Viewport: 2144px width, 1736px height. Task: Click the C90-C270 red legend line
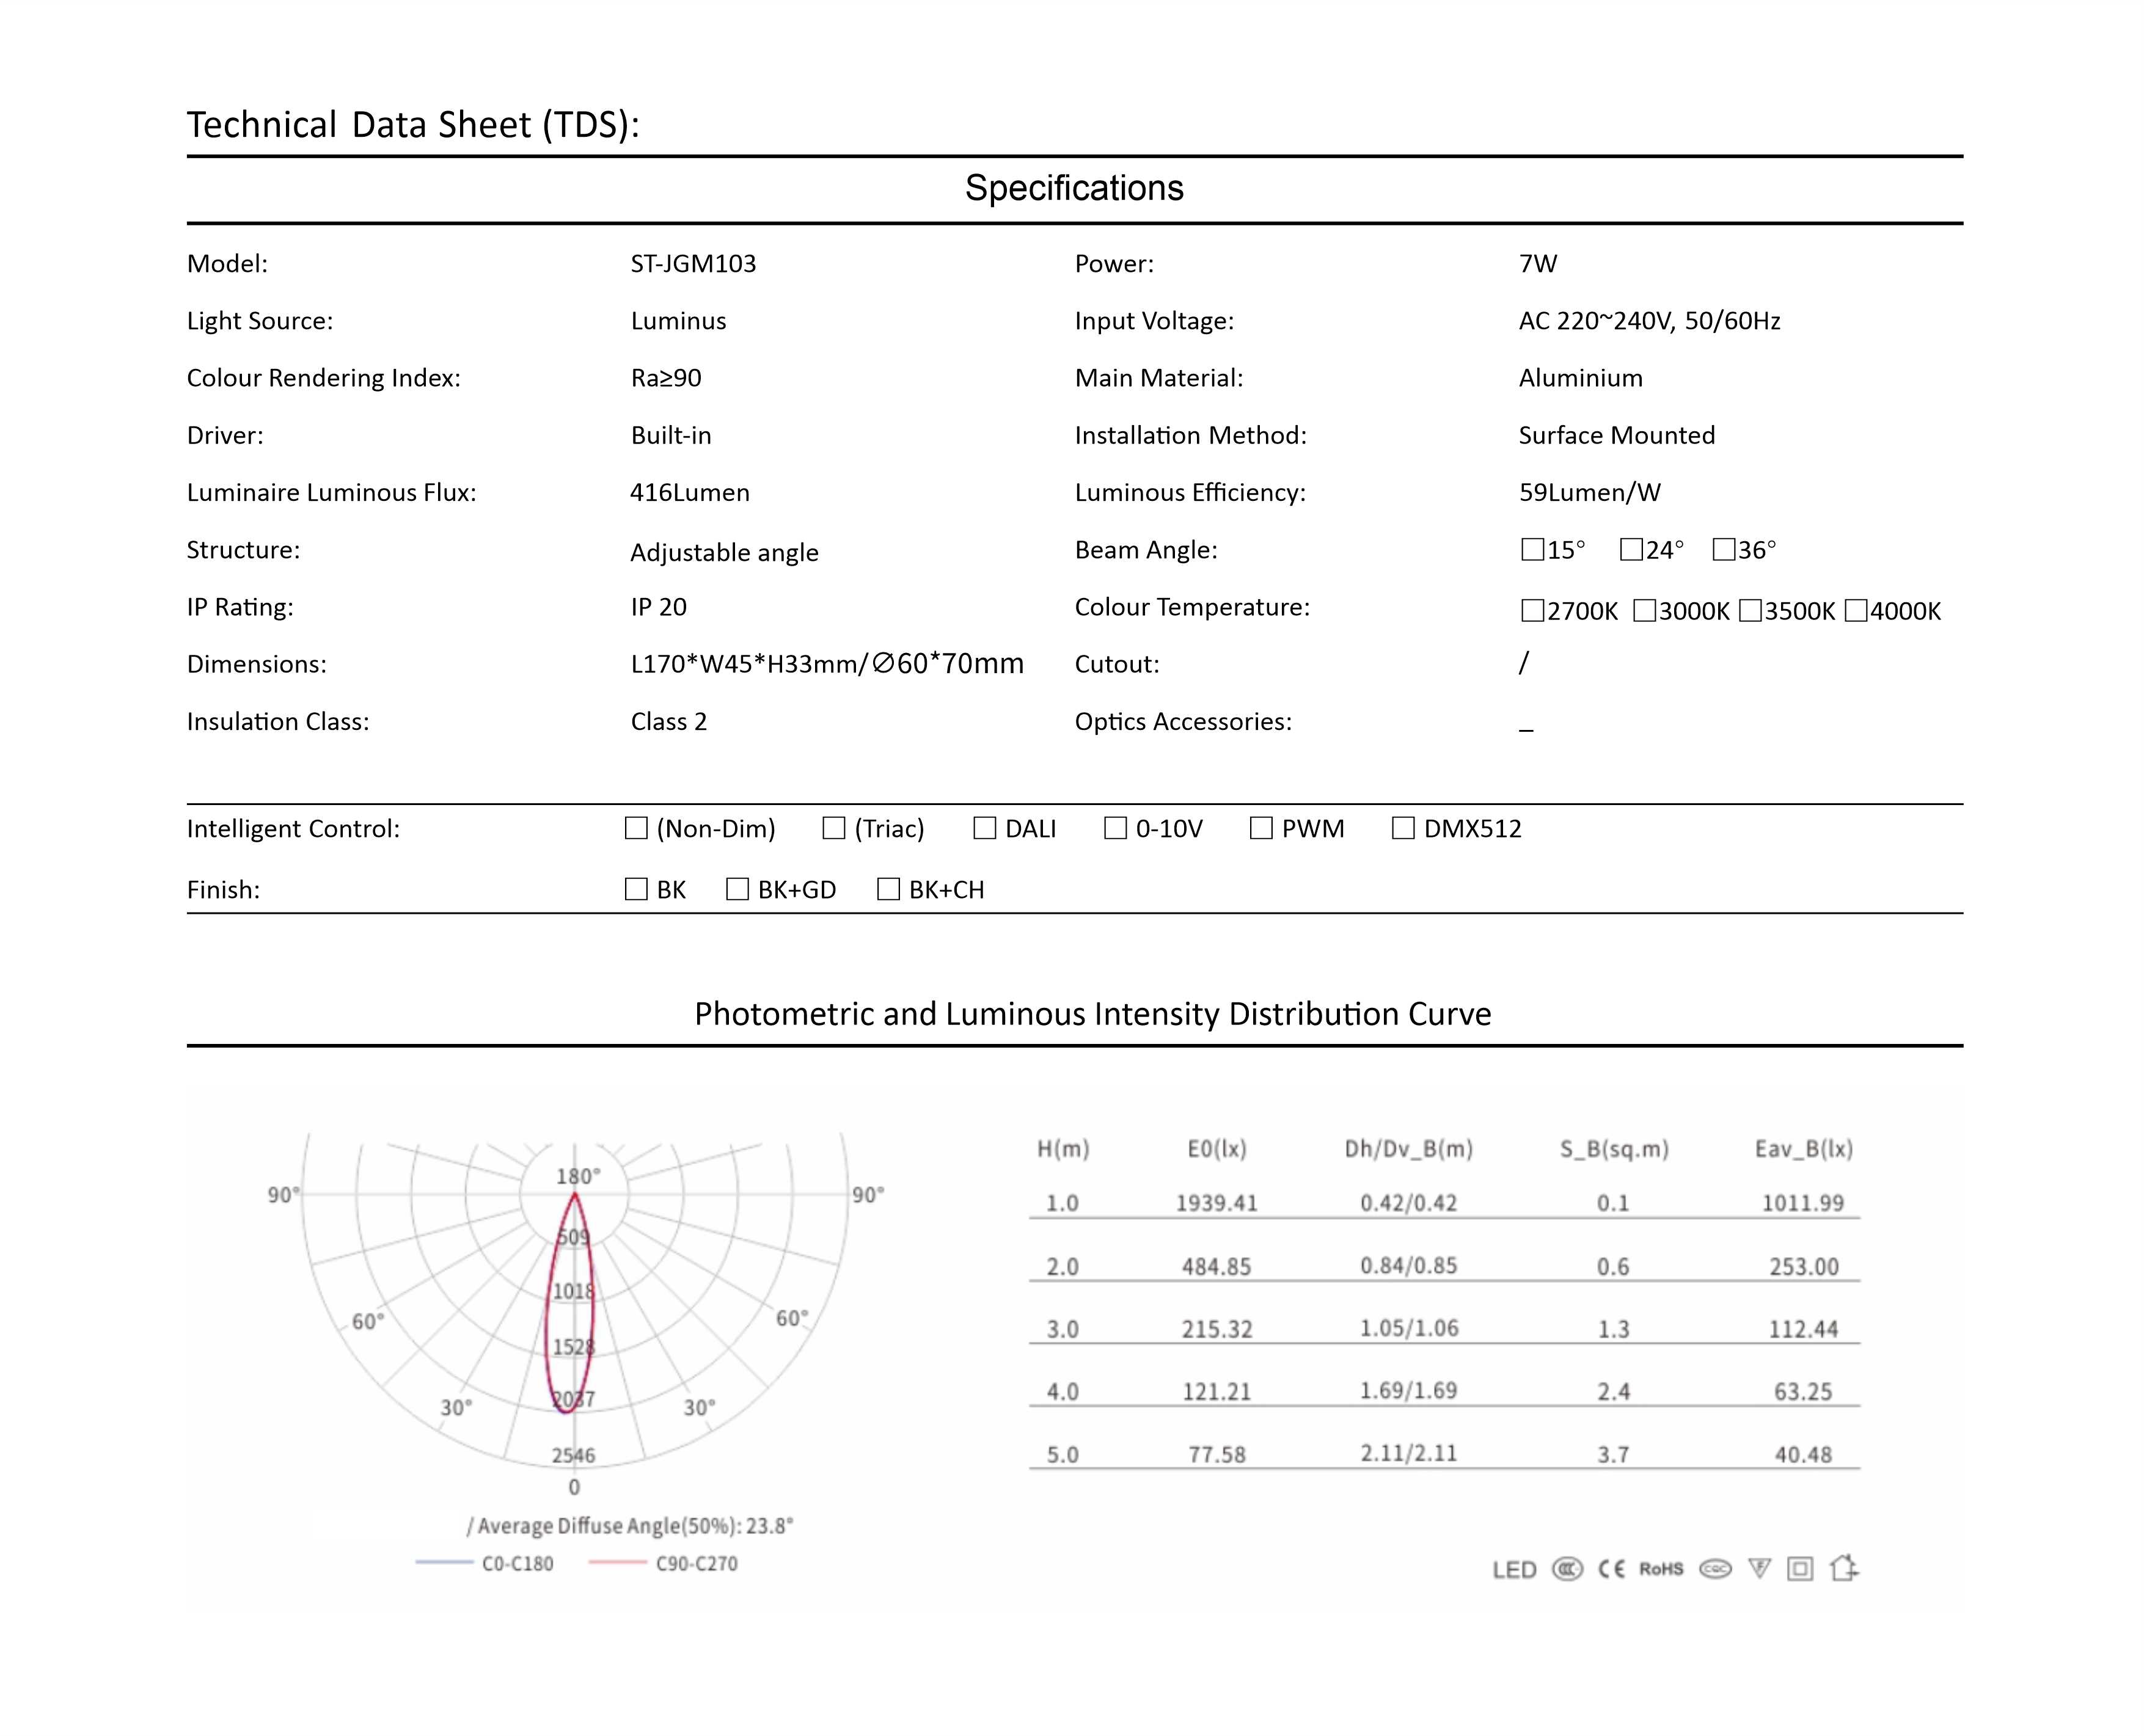point(617,1563)
